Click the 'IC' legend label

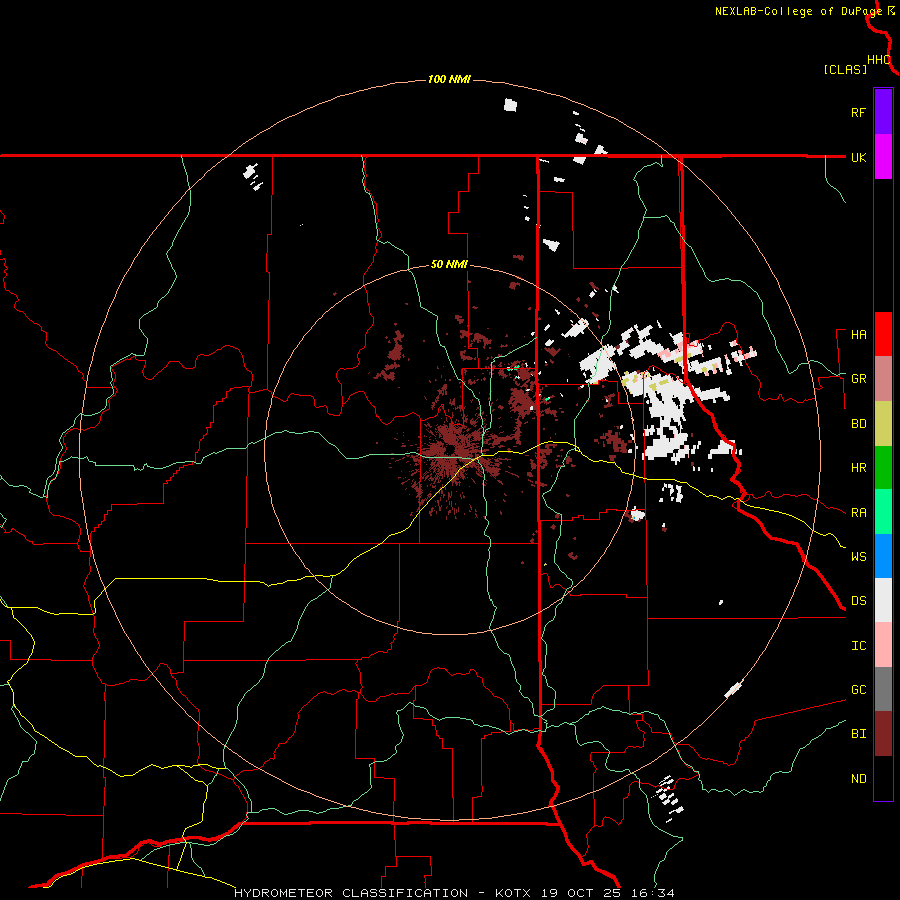(x=858, y=646)
